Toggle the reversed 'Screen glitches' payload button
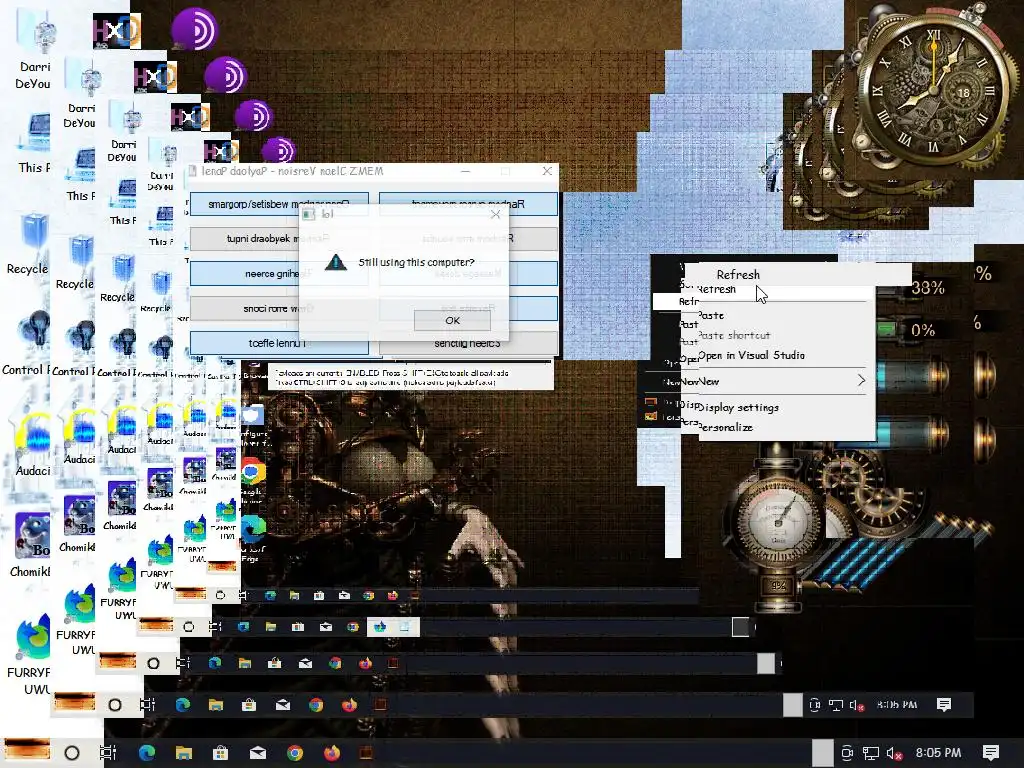The image size is (1024, 768). (468, 344)
